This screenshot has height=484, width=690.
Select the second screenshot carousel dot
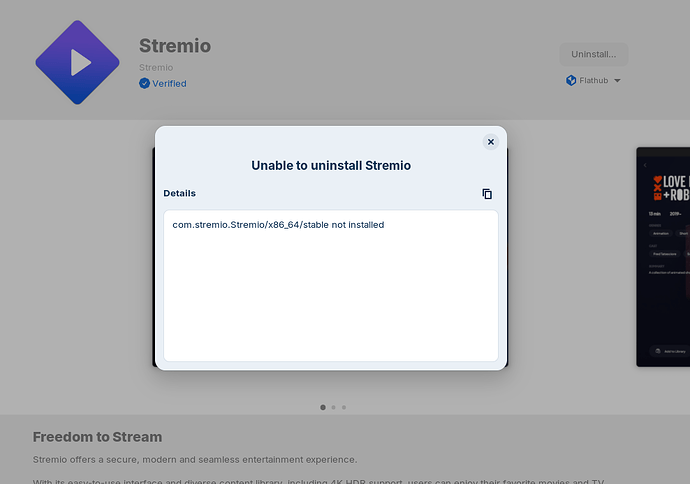[x=334, y=407]
